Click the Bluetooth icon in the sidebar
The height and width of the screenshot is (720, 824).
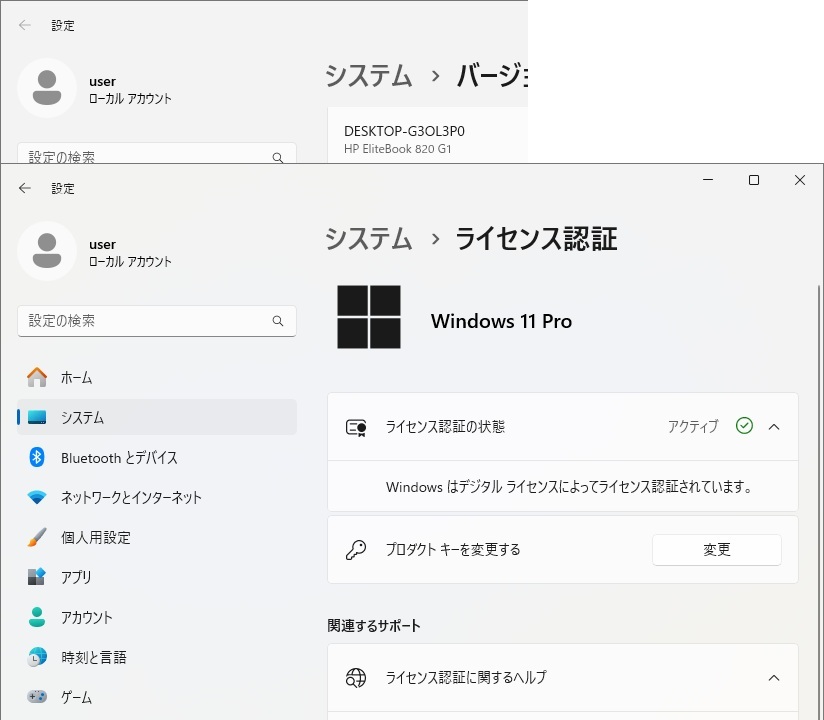click(x=37, y=457)
